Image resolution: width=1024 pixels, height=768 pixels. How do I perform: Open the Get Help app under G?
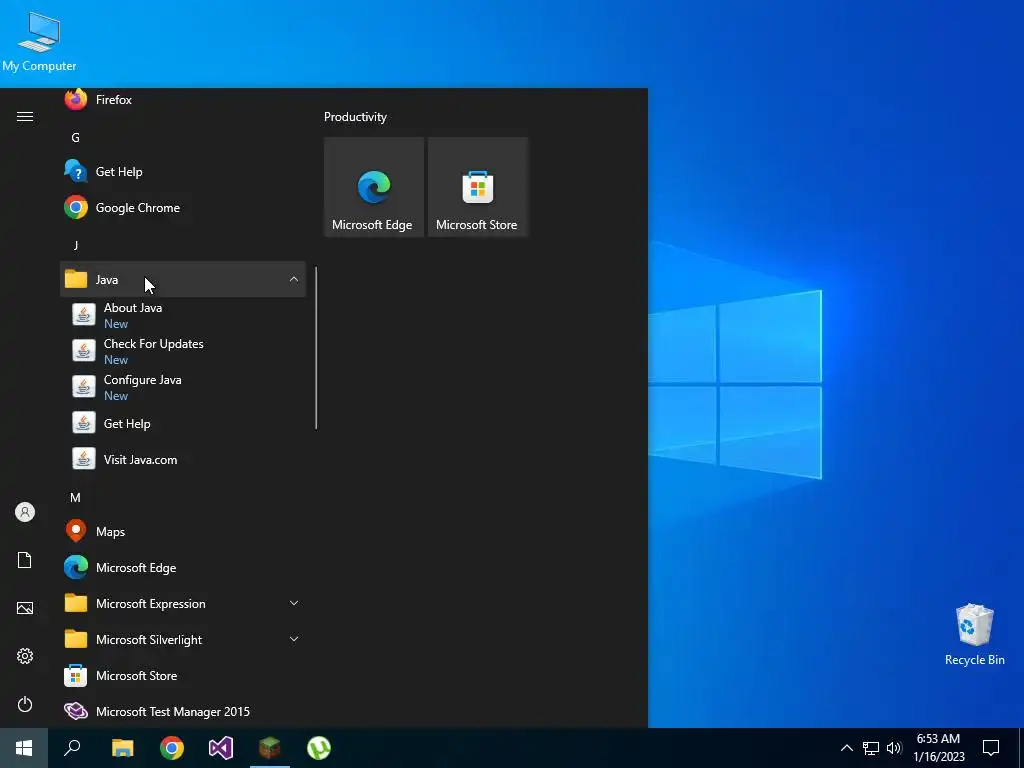183,172
